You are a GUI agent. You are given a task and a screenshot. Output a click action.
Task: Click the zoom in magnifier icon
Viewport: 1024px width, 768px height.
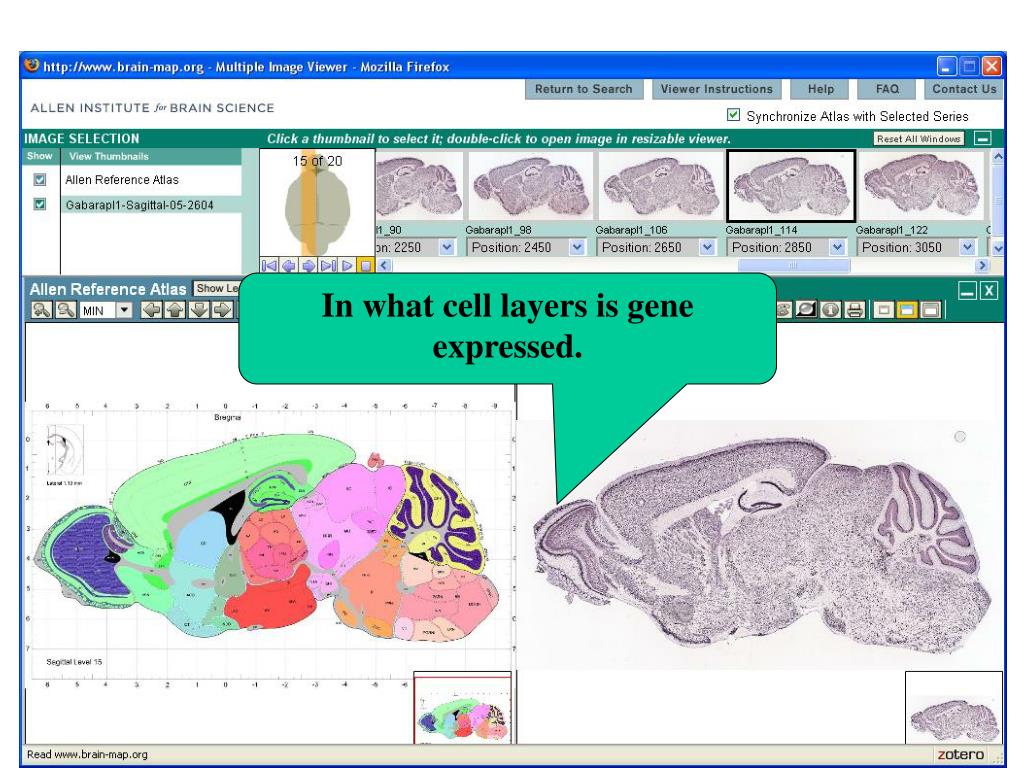(42, 310)
